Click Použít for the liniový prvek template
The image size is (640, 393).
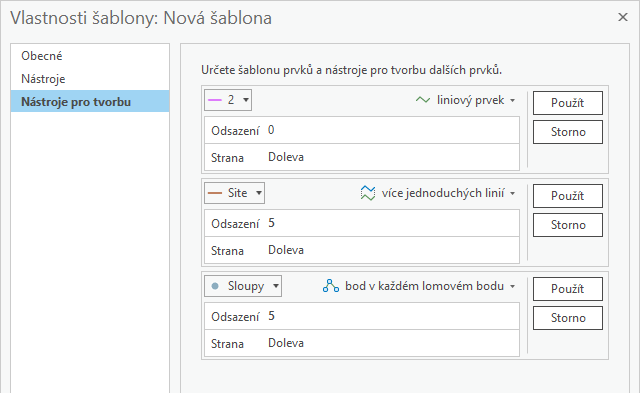(568, 103)
